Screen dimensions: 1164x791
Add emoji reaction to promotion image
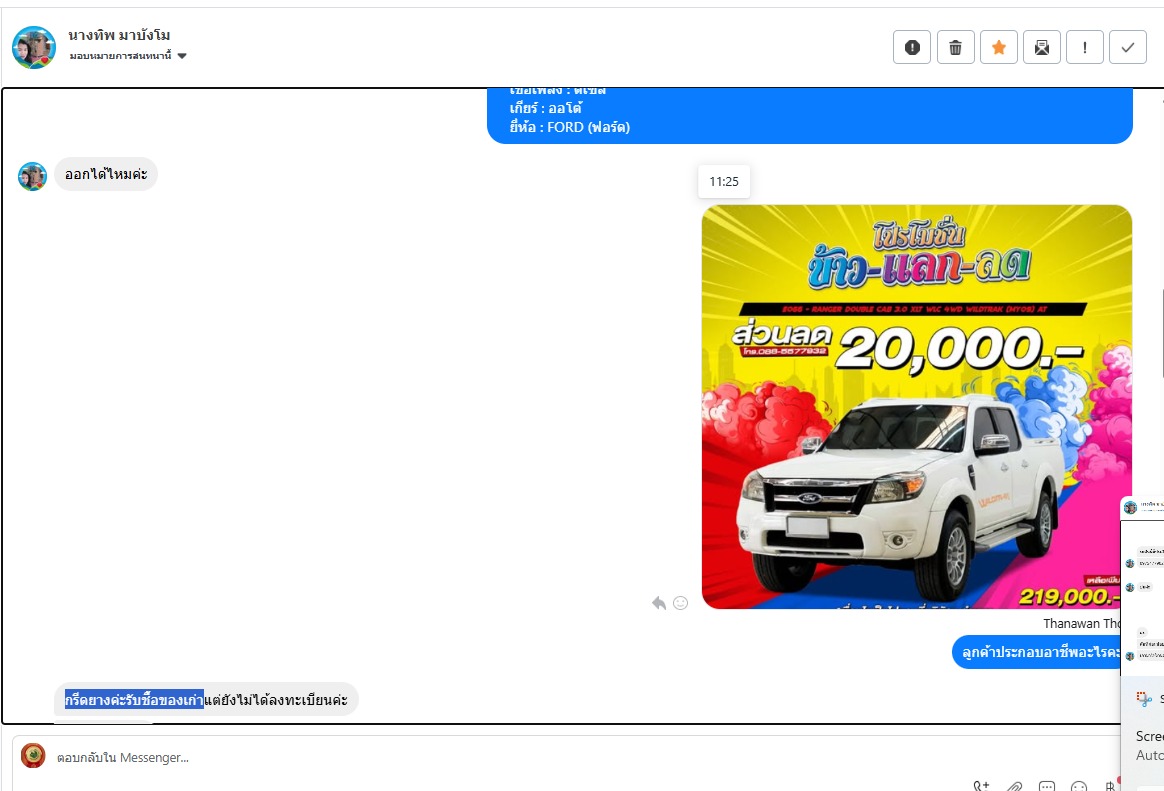click(681, 603)
